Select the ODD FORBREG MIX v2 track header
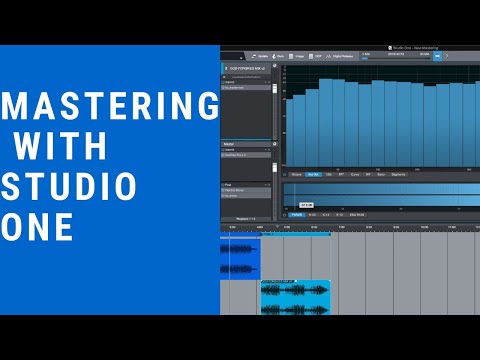This screenshot has width=480, height=360. (246, 68)
